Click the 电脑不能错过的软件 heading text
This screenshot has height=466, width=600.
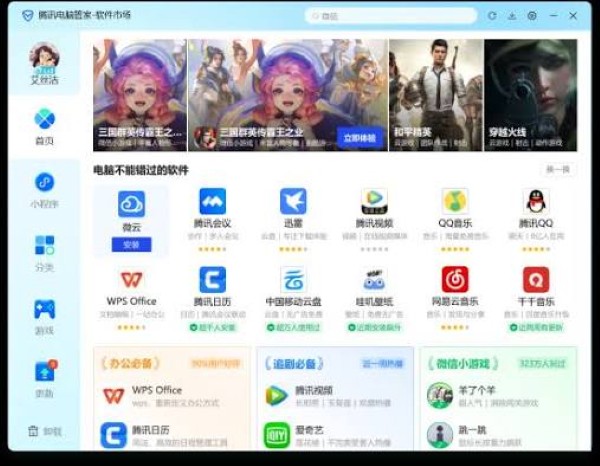(141, 170)
